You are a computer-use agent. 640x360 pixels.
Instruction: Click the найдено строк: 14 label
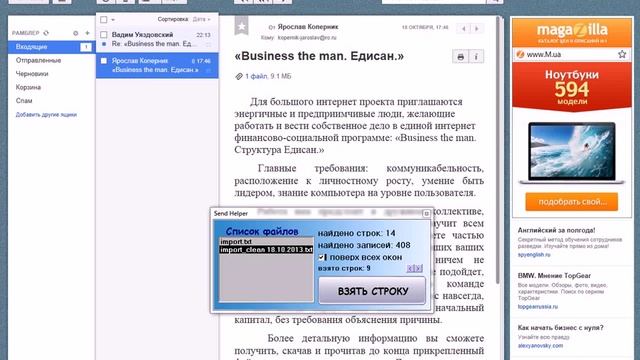(356, 233)
